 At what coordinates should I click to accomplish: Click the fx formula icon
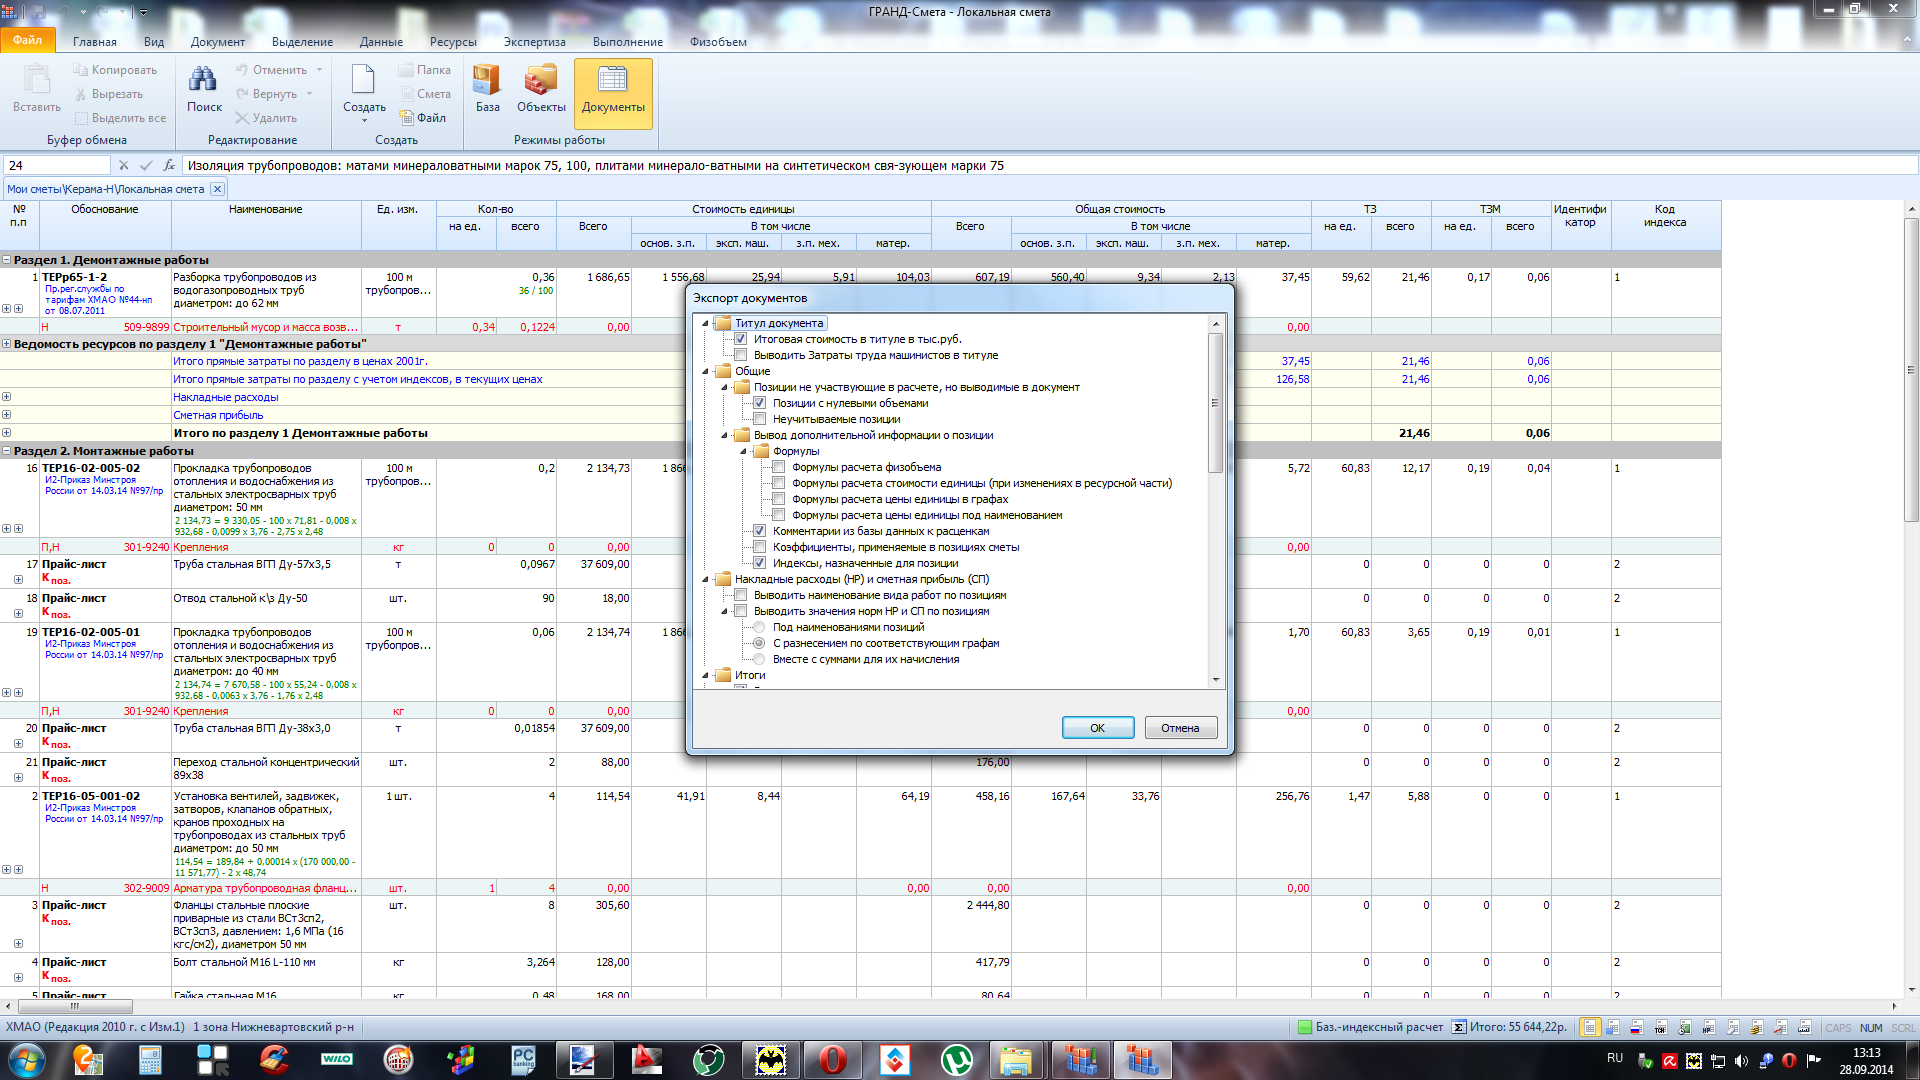click(x=169, y=165)
